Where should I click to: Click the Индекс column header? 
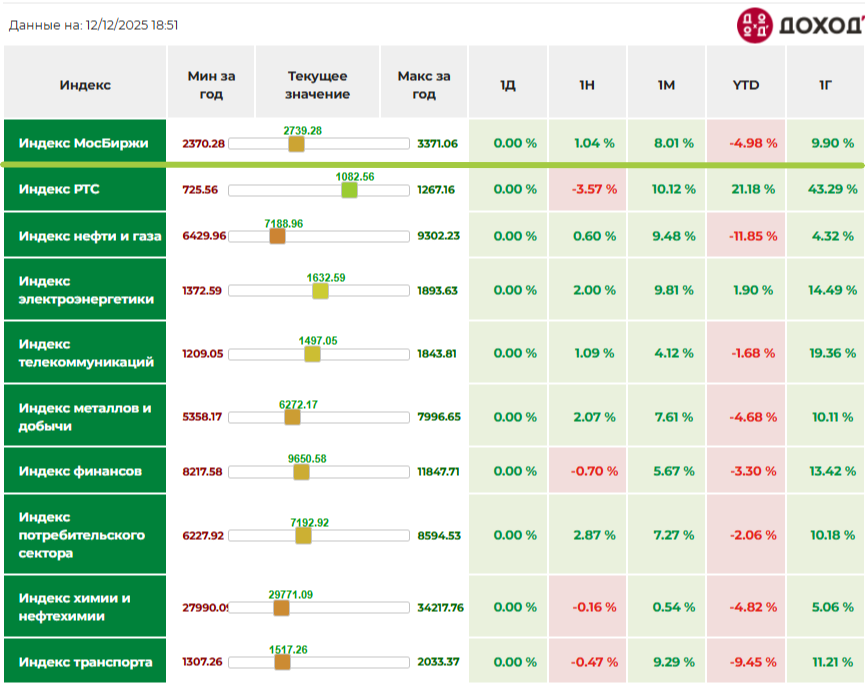[85, 82]
